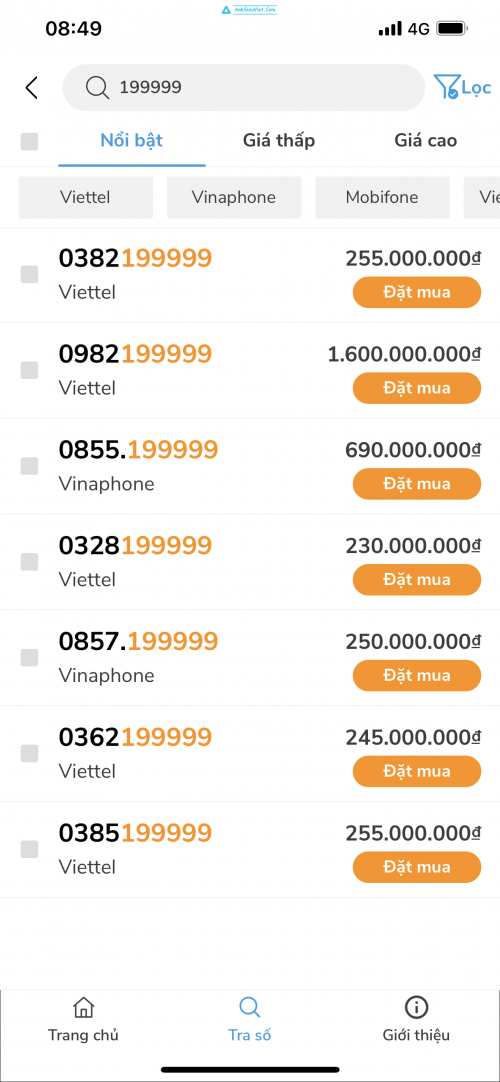Viewport: 500px width, 1082px height.
Task: Click Đặt mua for 0982199999
Action: [417, 388]
